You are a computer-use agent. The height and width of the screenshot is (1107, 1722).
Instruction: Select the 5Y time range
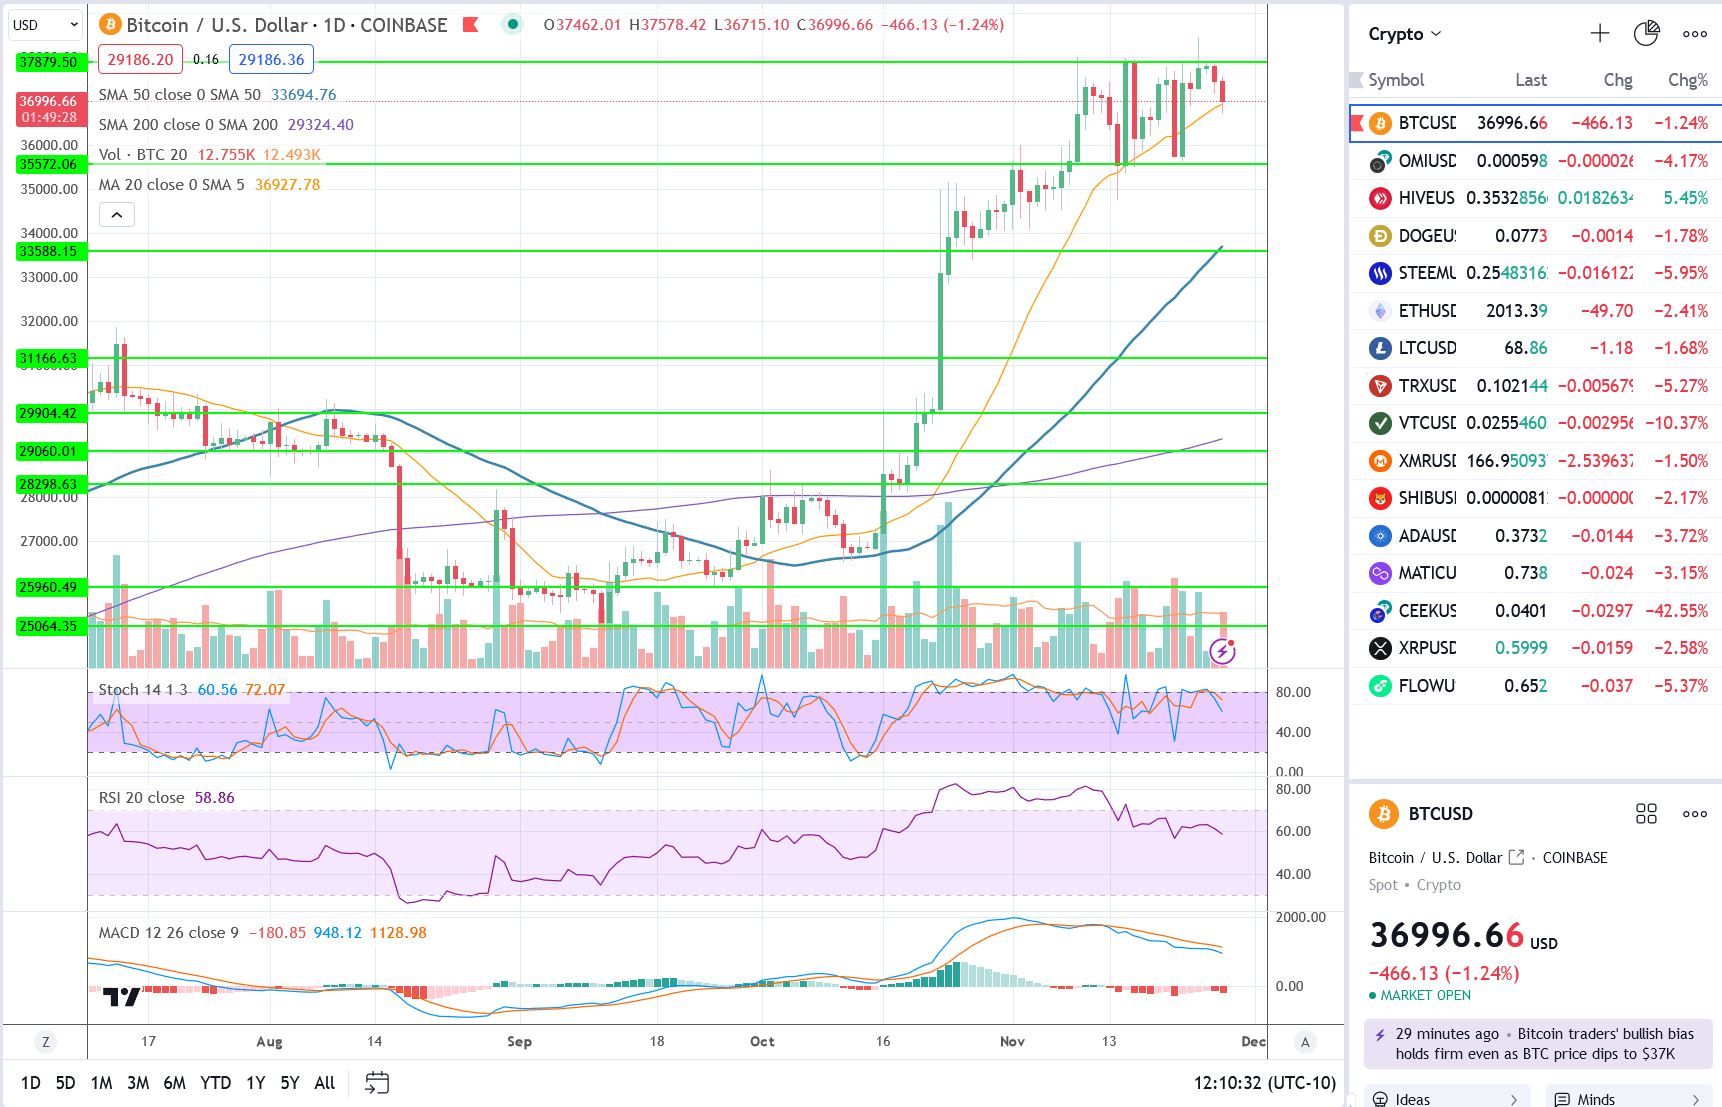pyautogui.click(x=290, y=1083)
